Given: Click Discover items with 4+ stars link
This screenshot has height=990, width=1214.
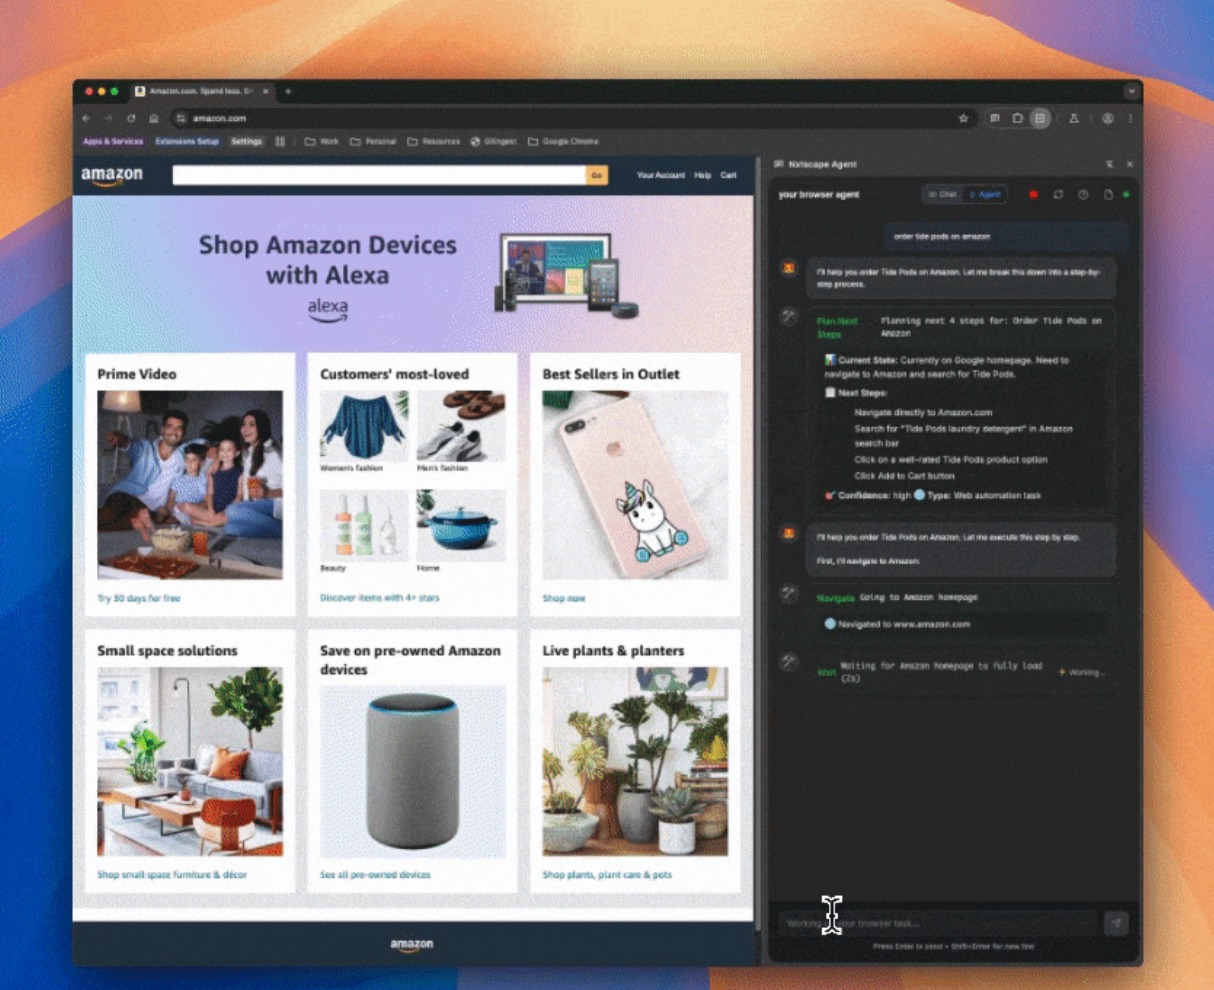Looking at the screenshot, I should [379, 598].
